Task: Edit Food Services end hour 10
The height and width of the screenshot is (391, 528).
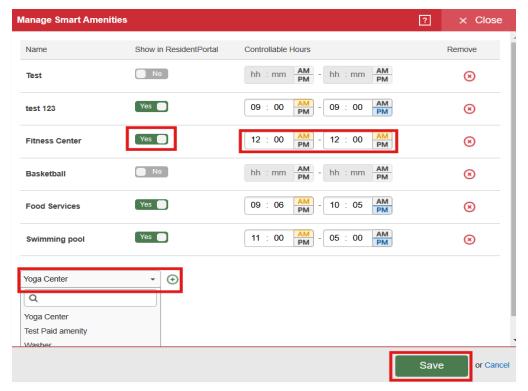Action: [x=334, y=205]
